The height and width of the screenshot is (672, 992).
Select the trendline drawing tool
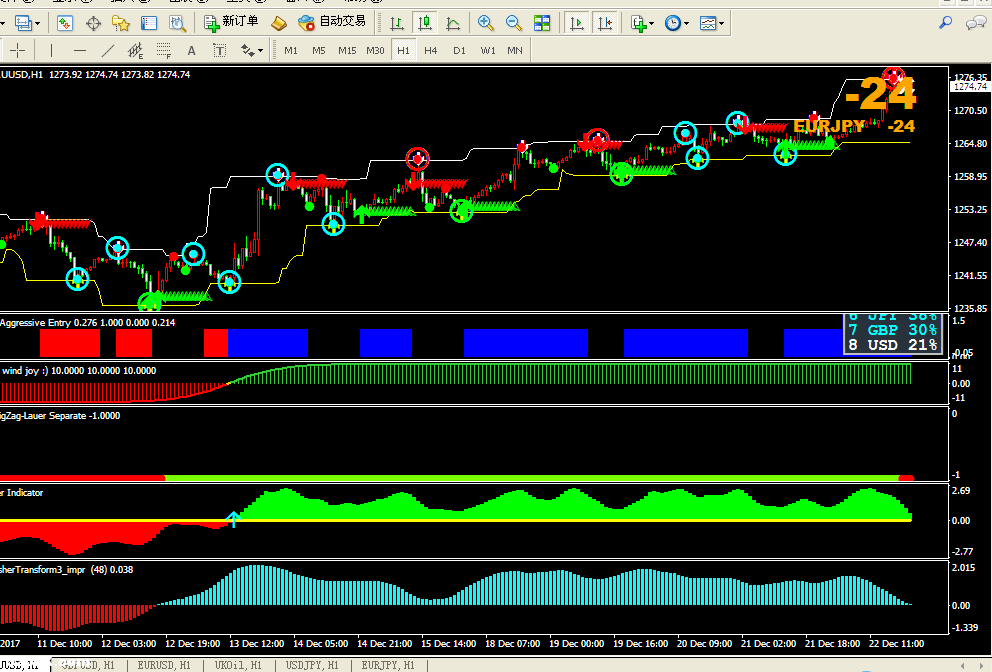pyautogui.click(x=108, y=51)
